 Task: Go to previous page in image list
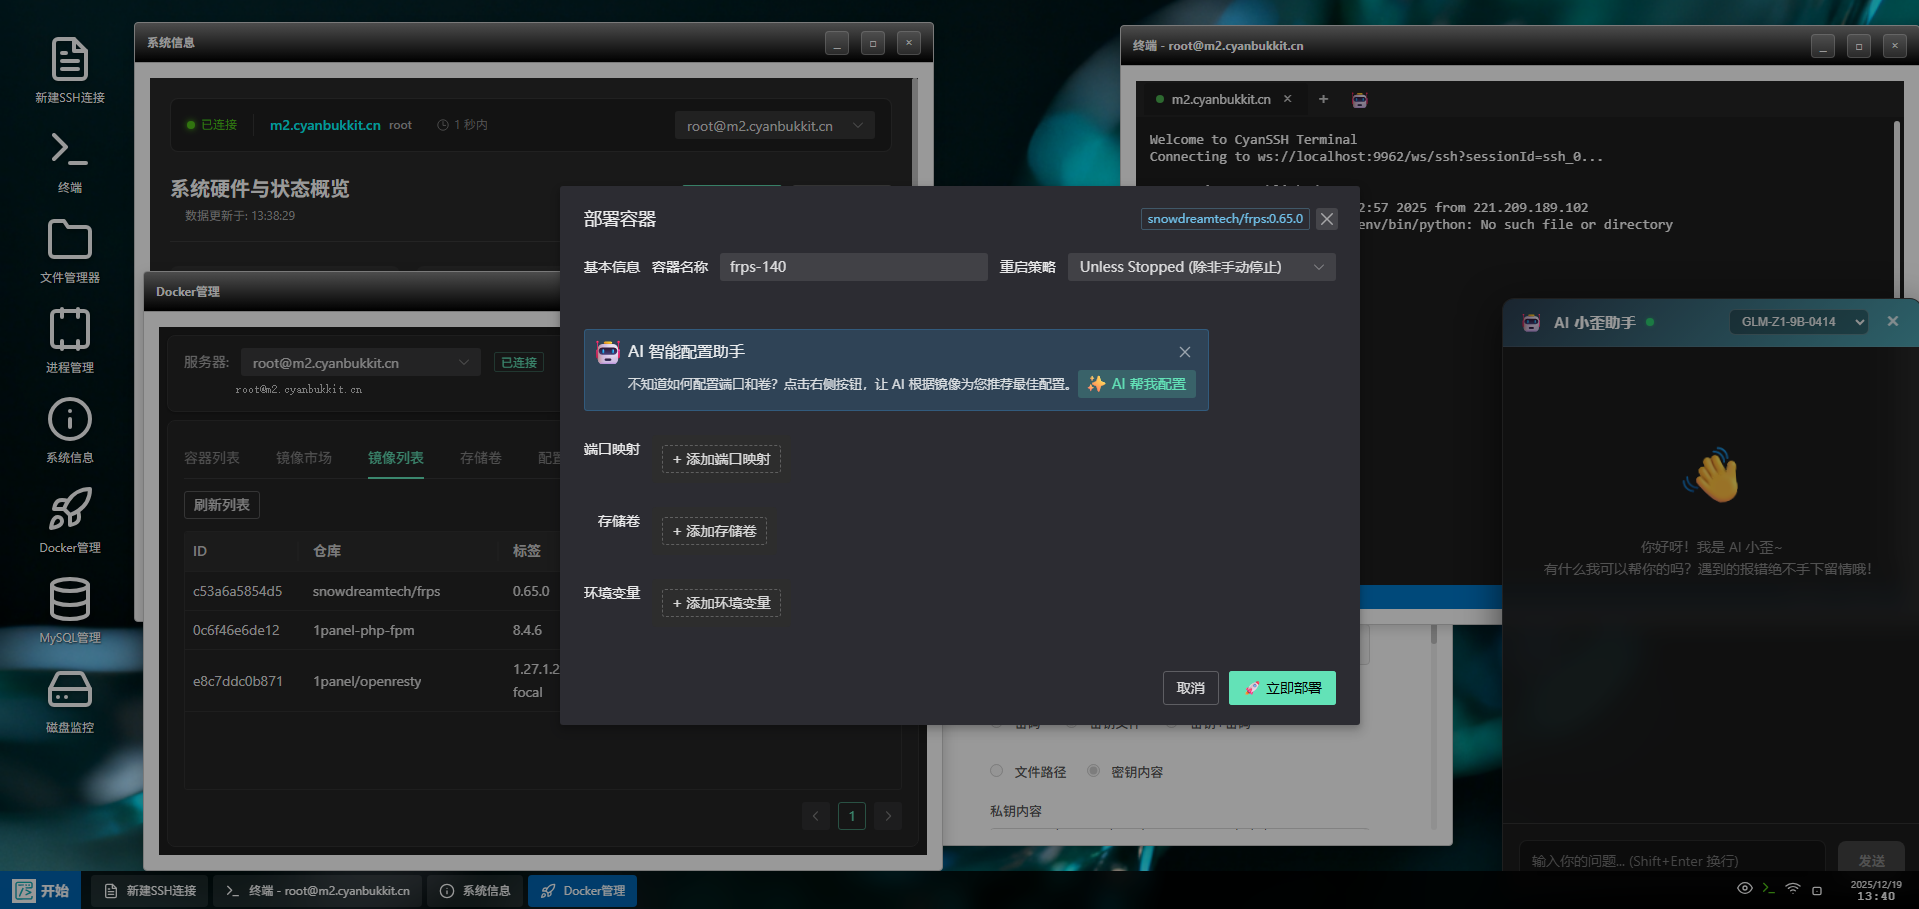816,816
